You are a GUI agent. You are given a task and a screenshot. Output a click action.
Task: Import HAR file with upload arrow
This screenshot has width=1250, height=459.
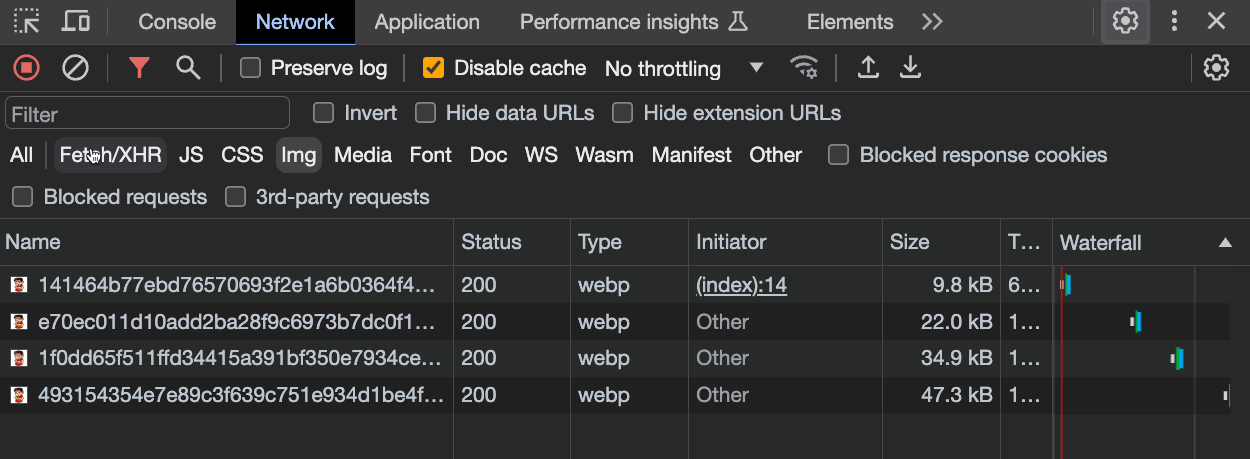(x=869, y=68)
